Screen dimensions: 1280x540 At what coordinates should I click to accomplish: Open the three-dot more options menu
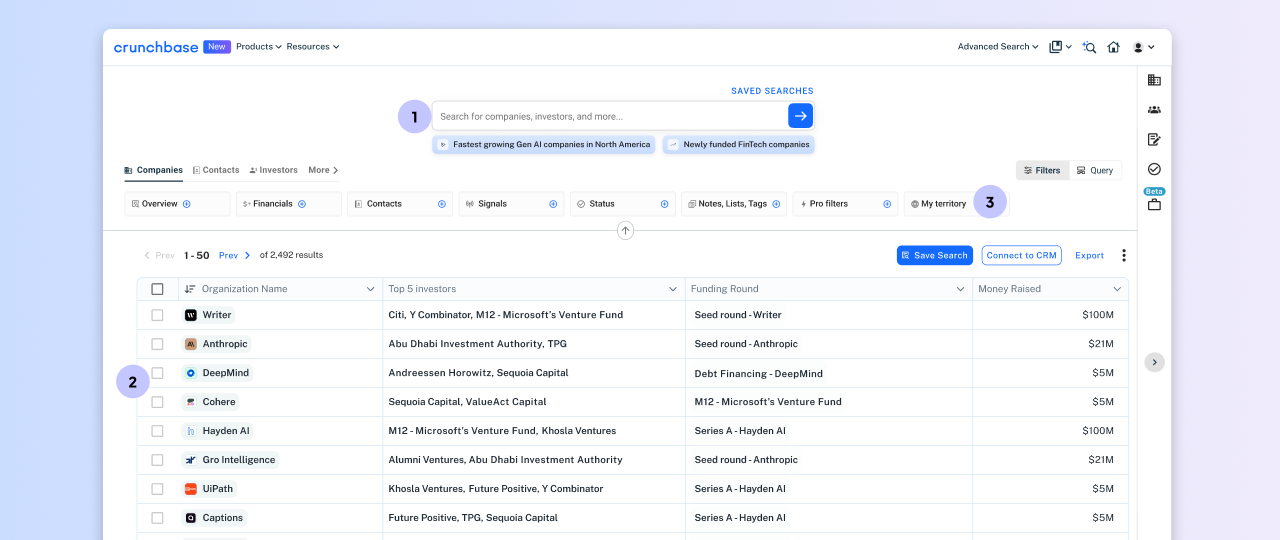[x=1124, y=256]
